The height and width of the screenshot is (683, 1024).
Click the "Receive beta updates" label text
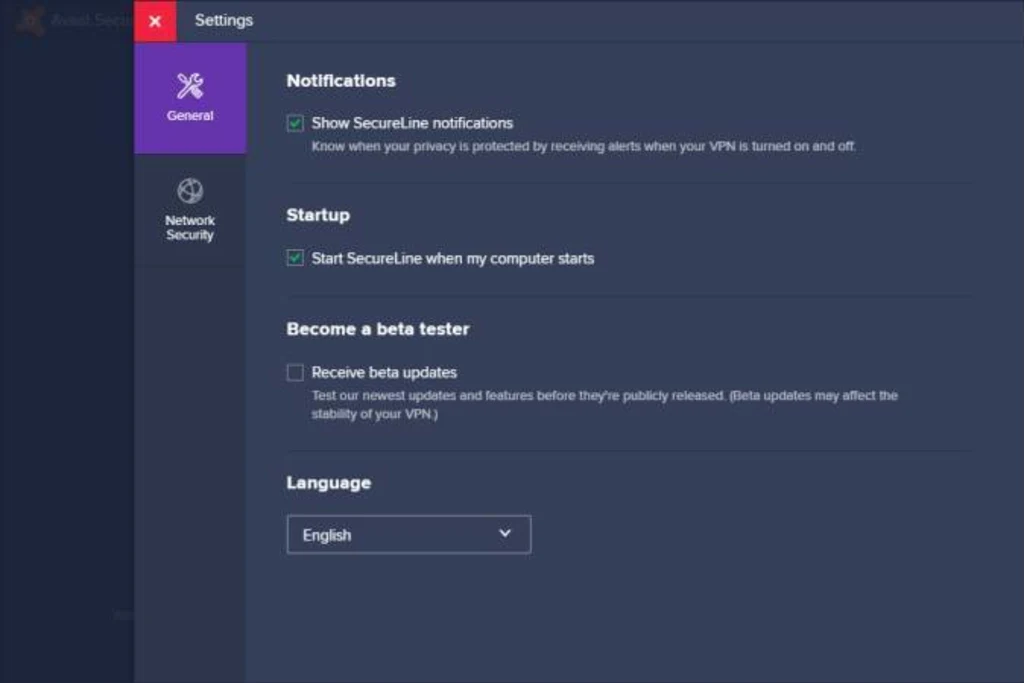(384, 372)
